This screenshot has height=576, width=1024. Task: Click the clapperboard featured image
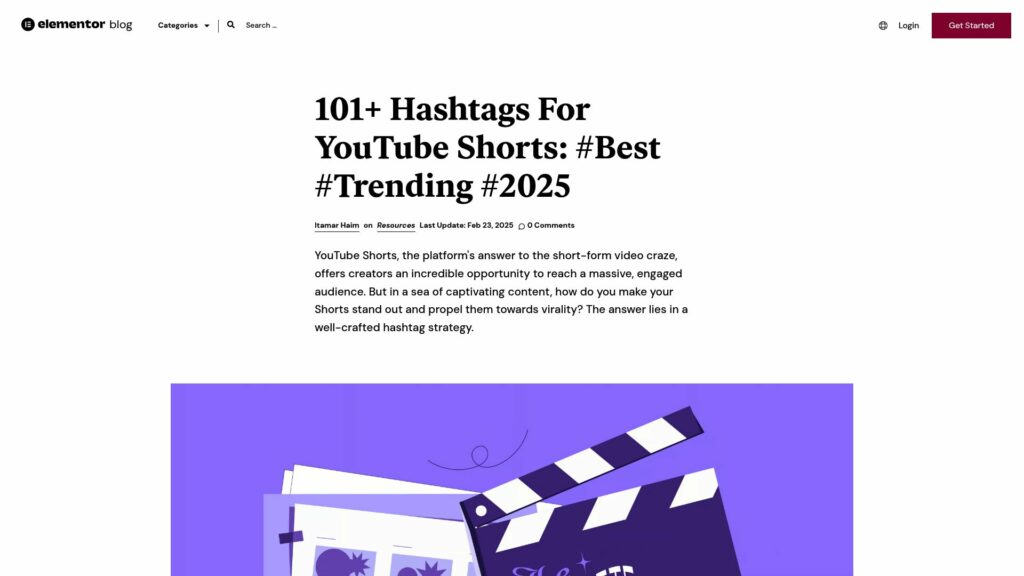512,479
